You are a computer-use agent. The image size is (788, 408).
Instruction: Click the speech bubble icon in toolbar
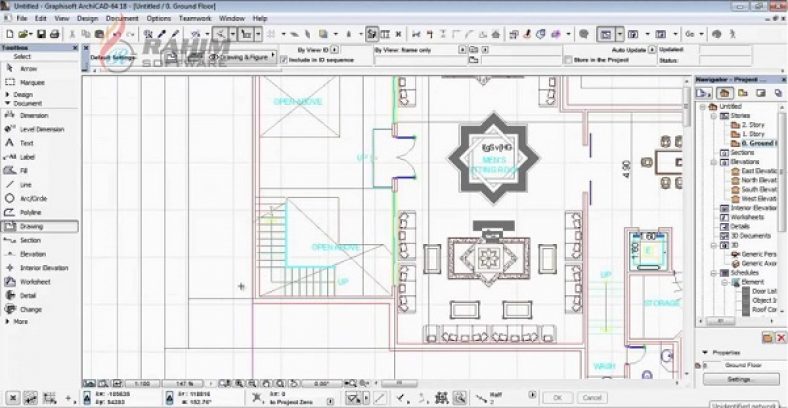583,34
